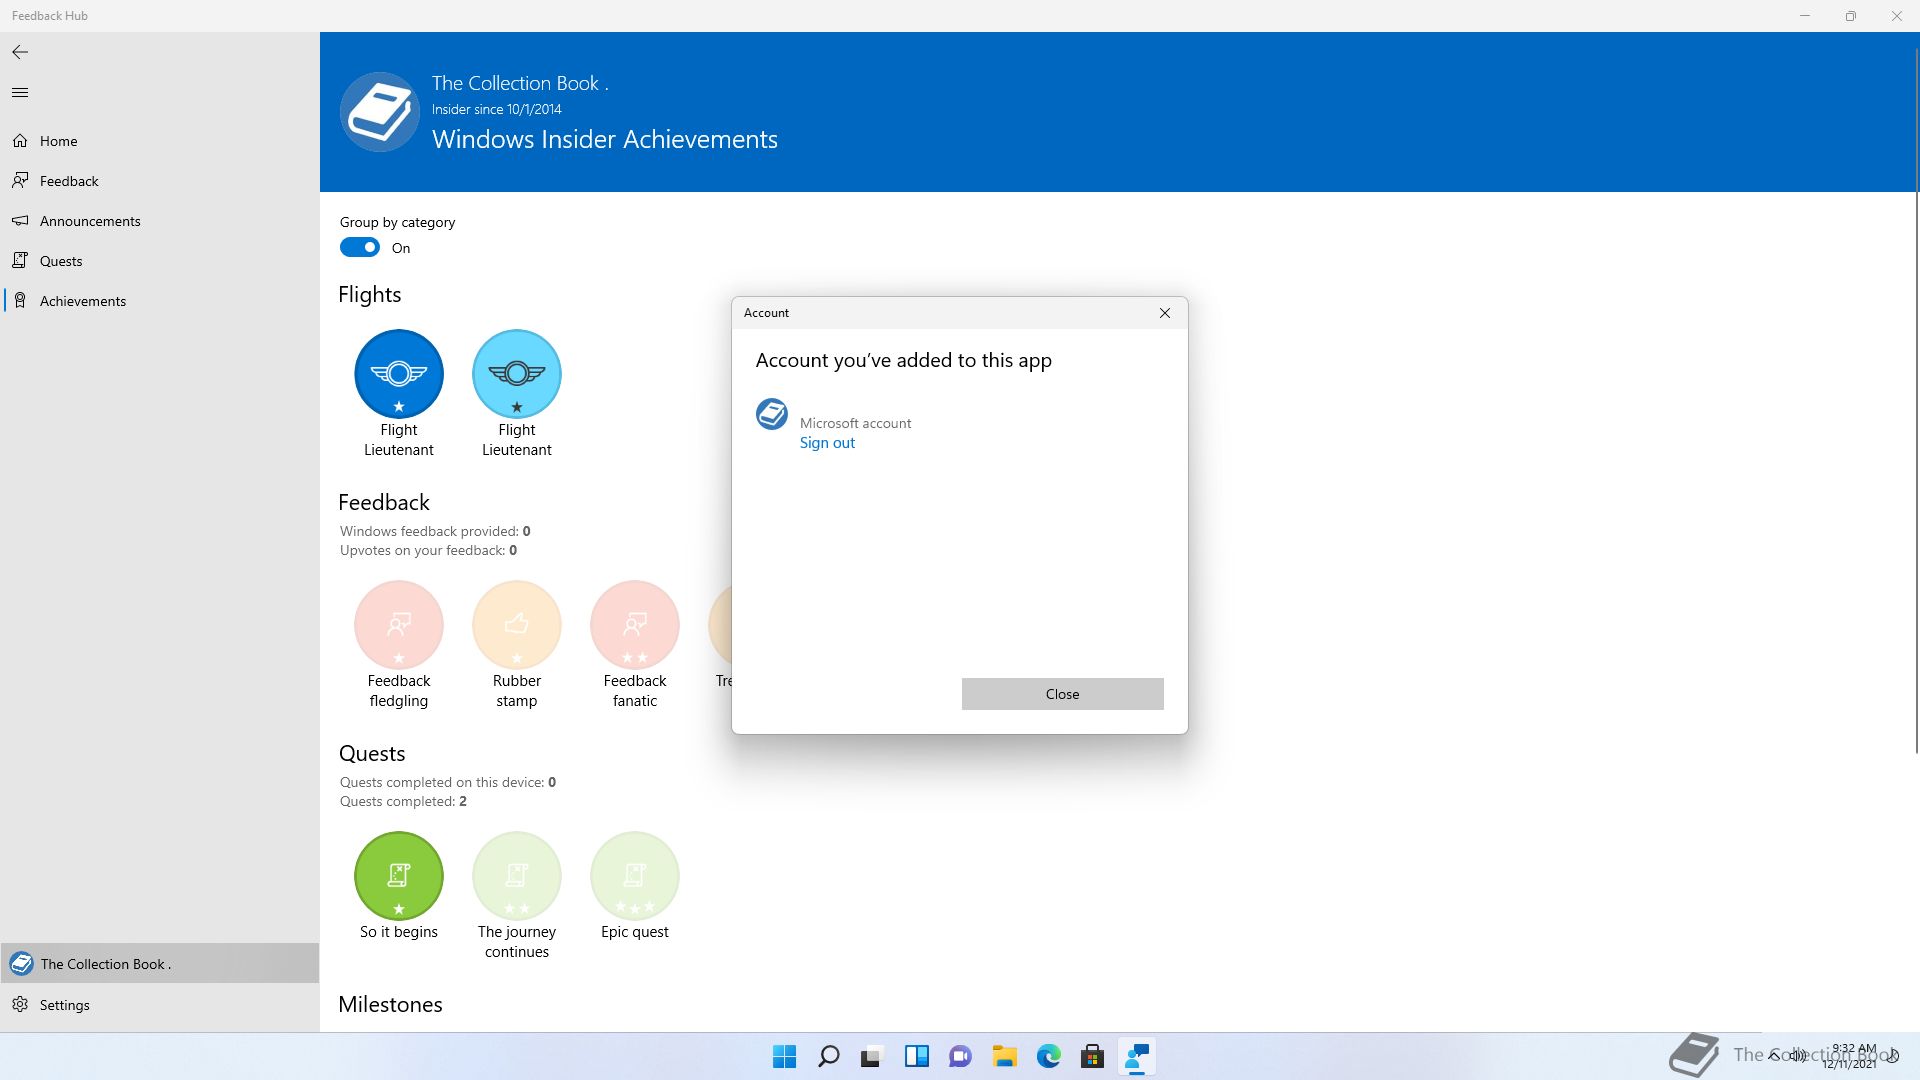This screenshot has height=1080, width=1920.
Task: Click the dark blue Flight Lieutenant badge
Action: [399, 374]
